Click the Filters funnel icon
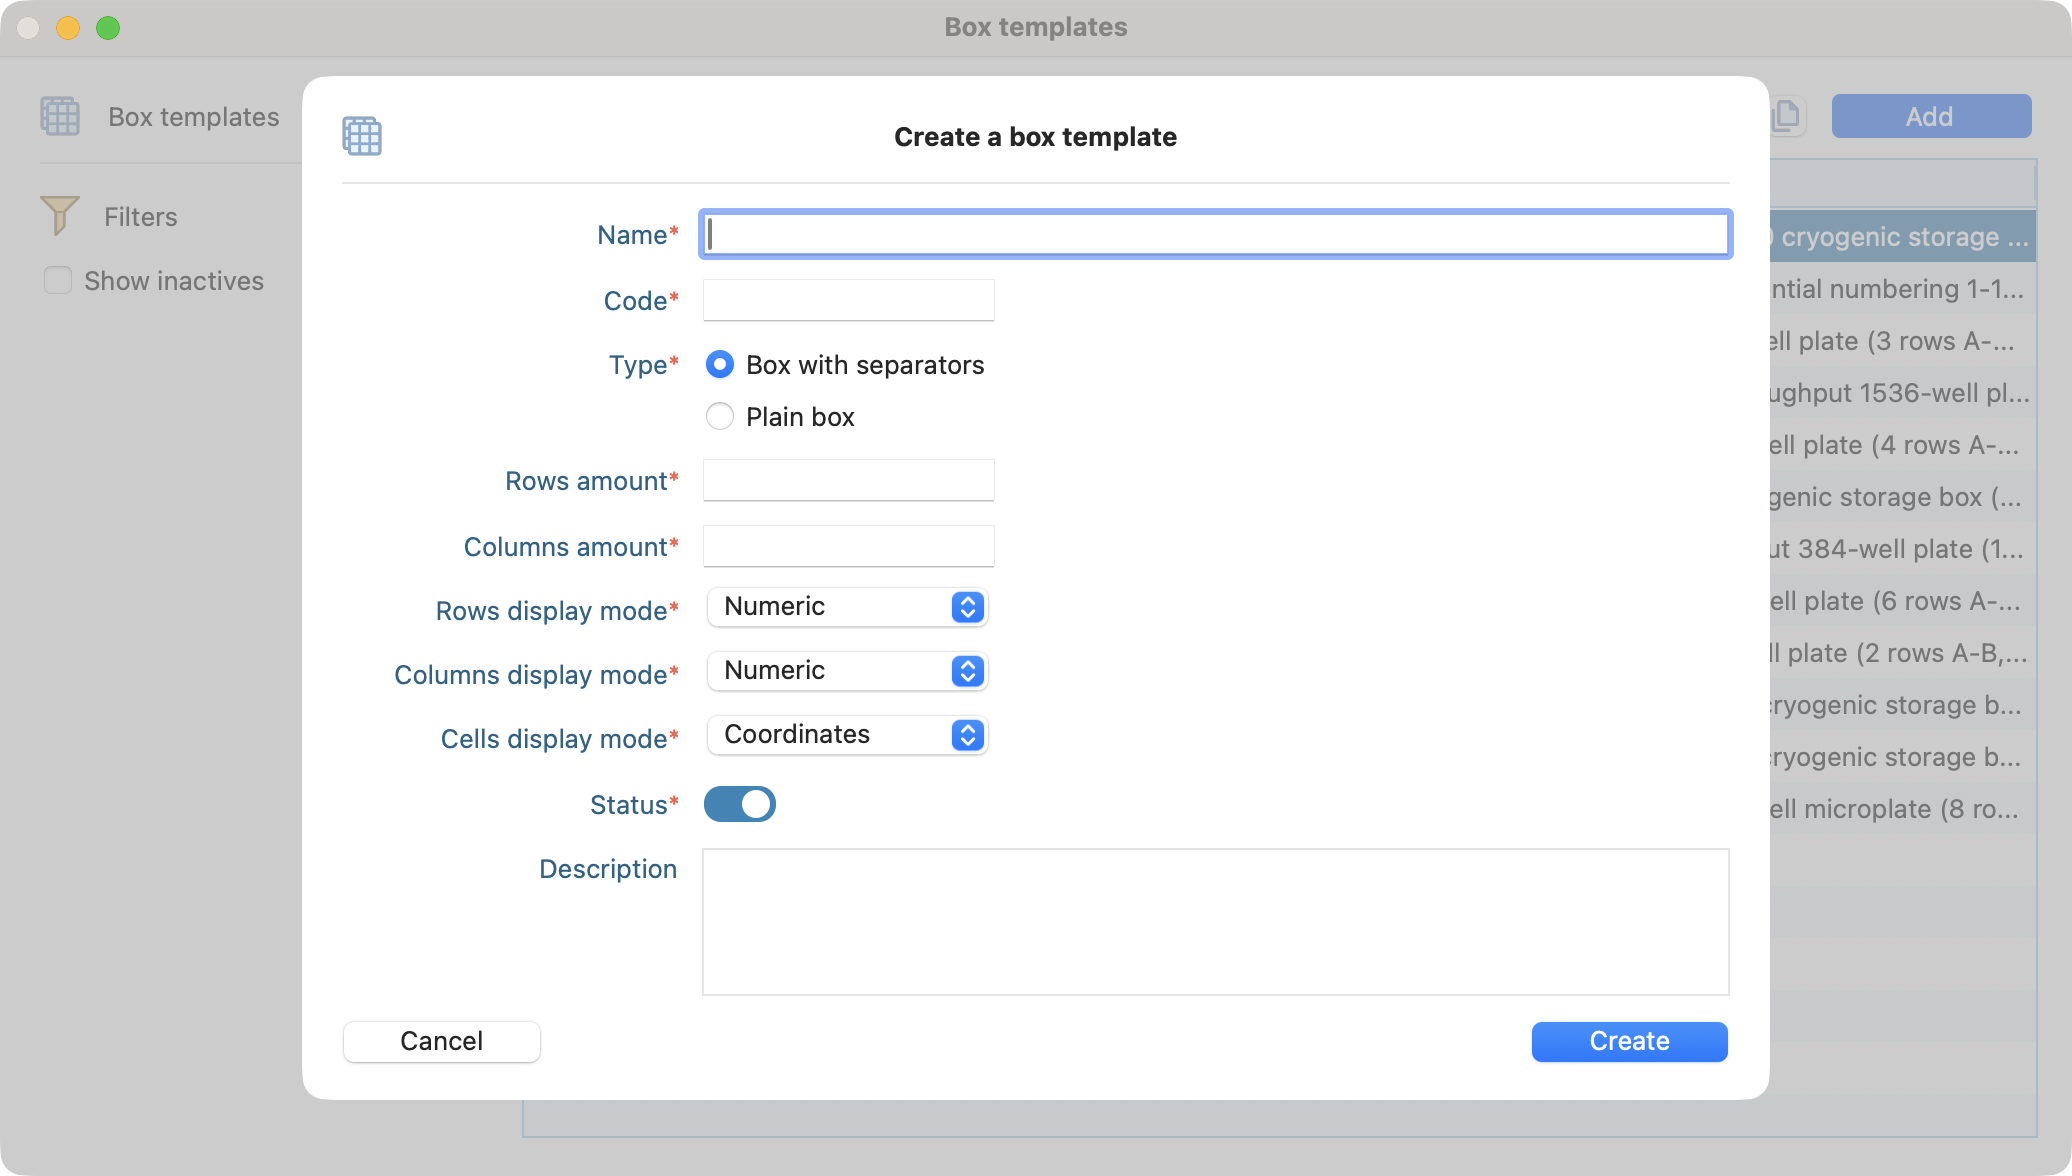This screenshot has height=1176, width=2072. click(59, 215)
